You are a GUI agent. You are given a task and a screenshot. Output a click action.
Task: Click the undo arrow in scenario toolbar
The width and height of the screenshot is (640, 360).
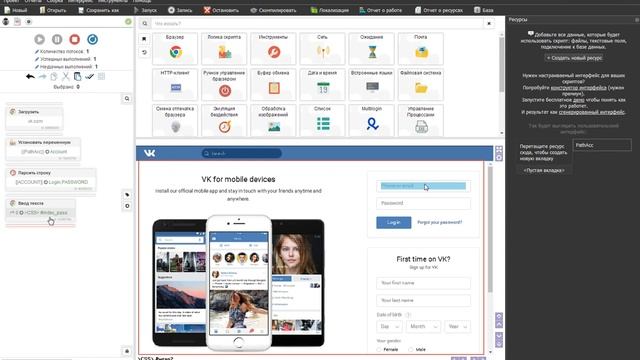click(30, 76)
